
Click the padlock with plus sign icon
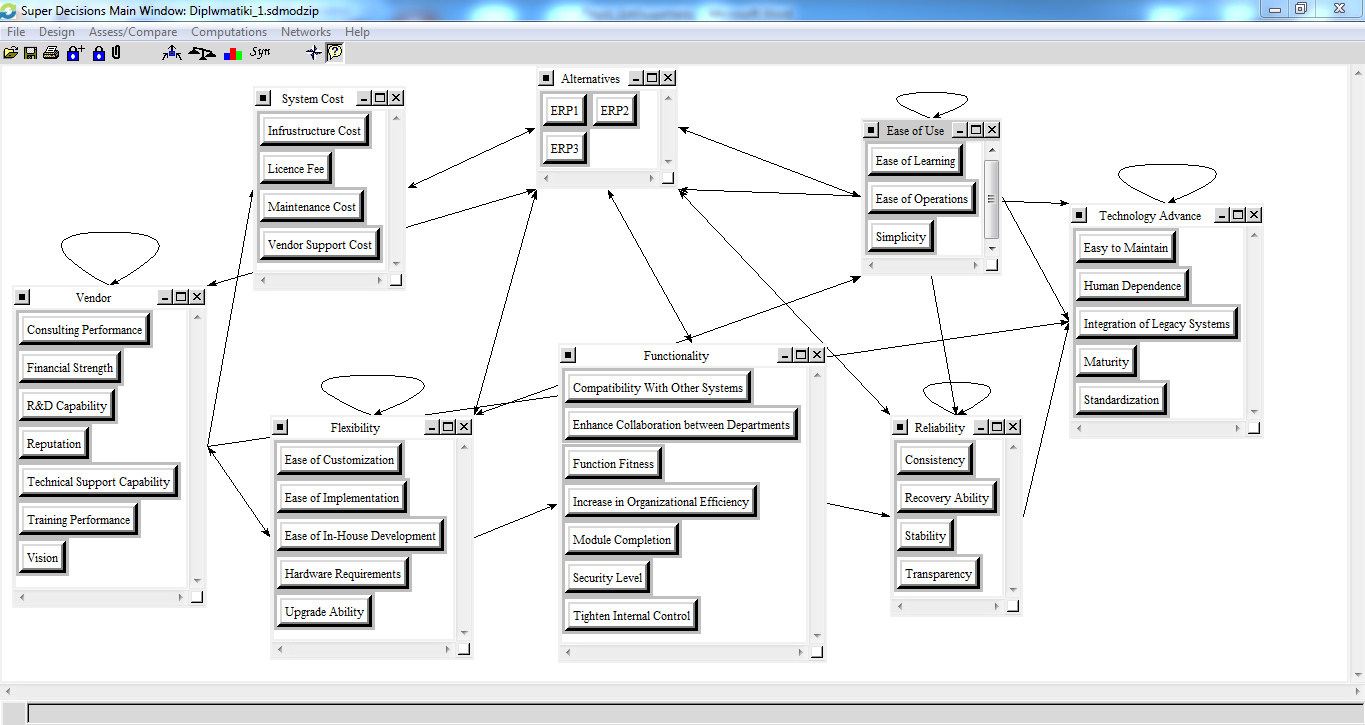(x=75, y=53)
